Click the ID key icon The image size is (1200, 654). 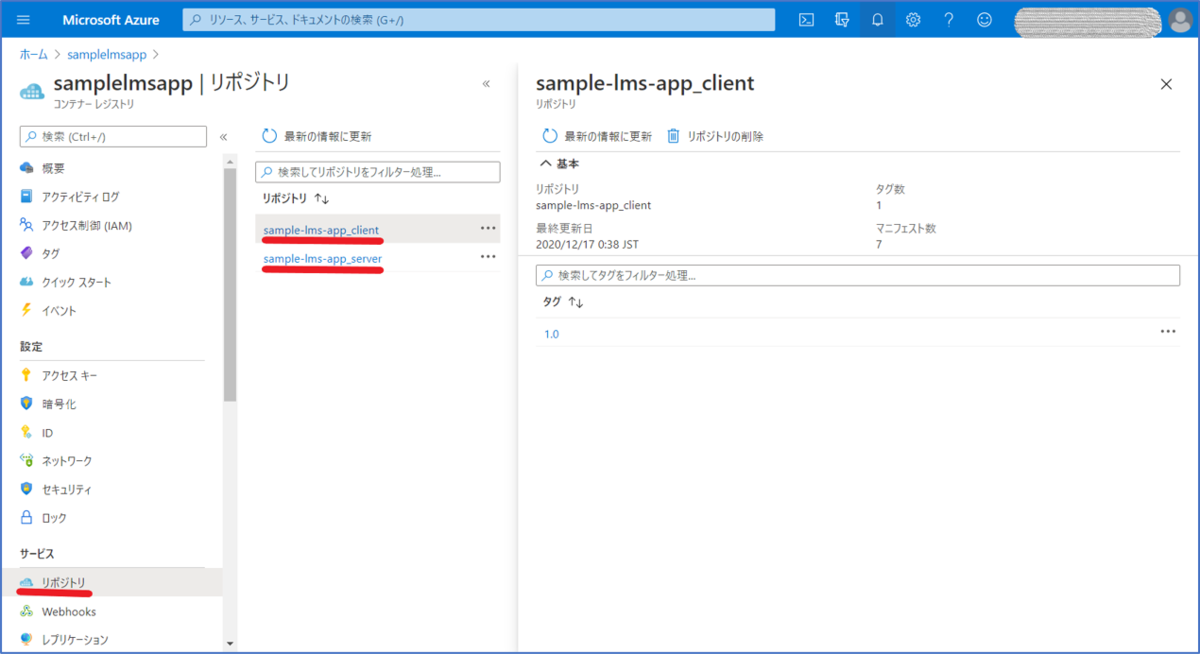coord(27,433)
